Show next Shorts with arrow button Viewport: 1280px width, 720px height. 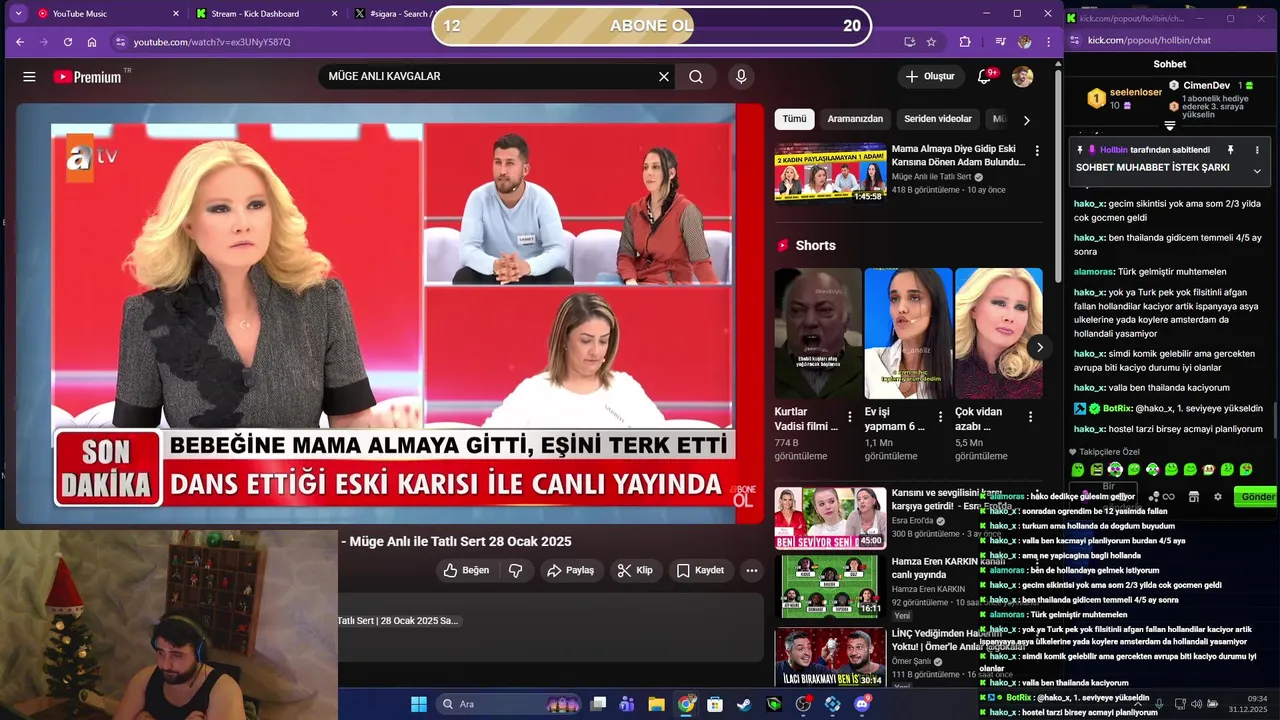click(1040, 347)
